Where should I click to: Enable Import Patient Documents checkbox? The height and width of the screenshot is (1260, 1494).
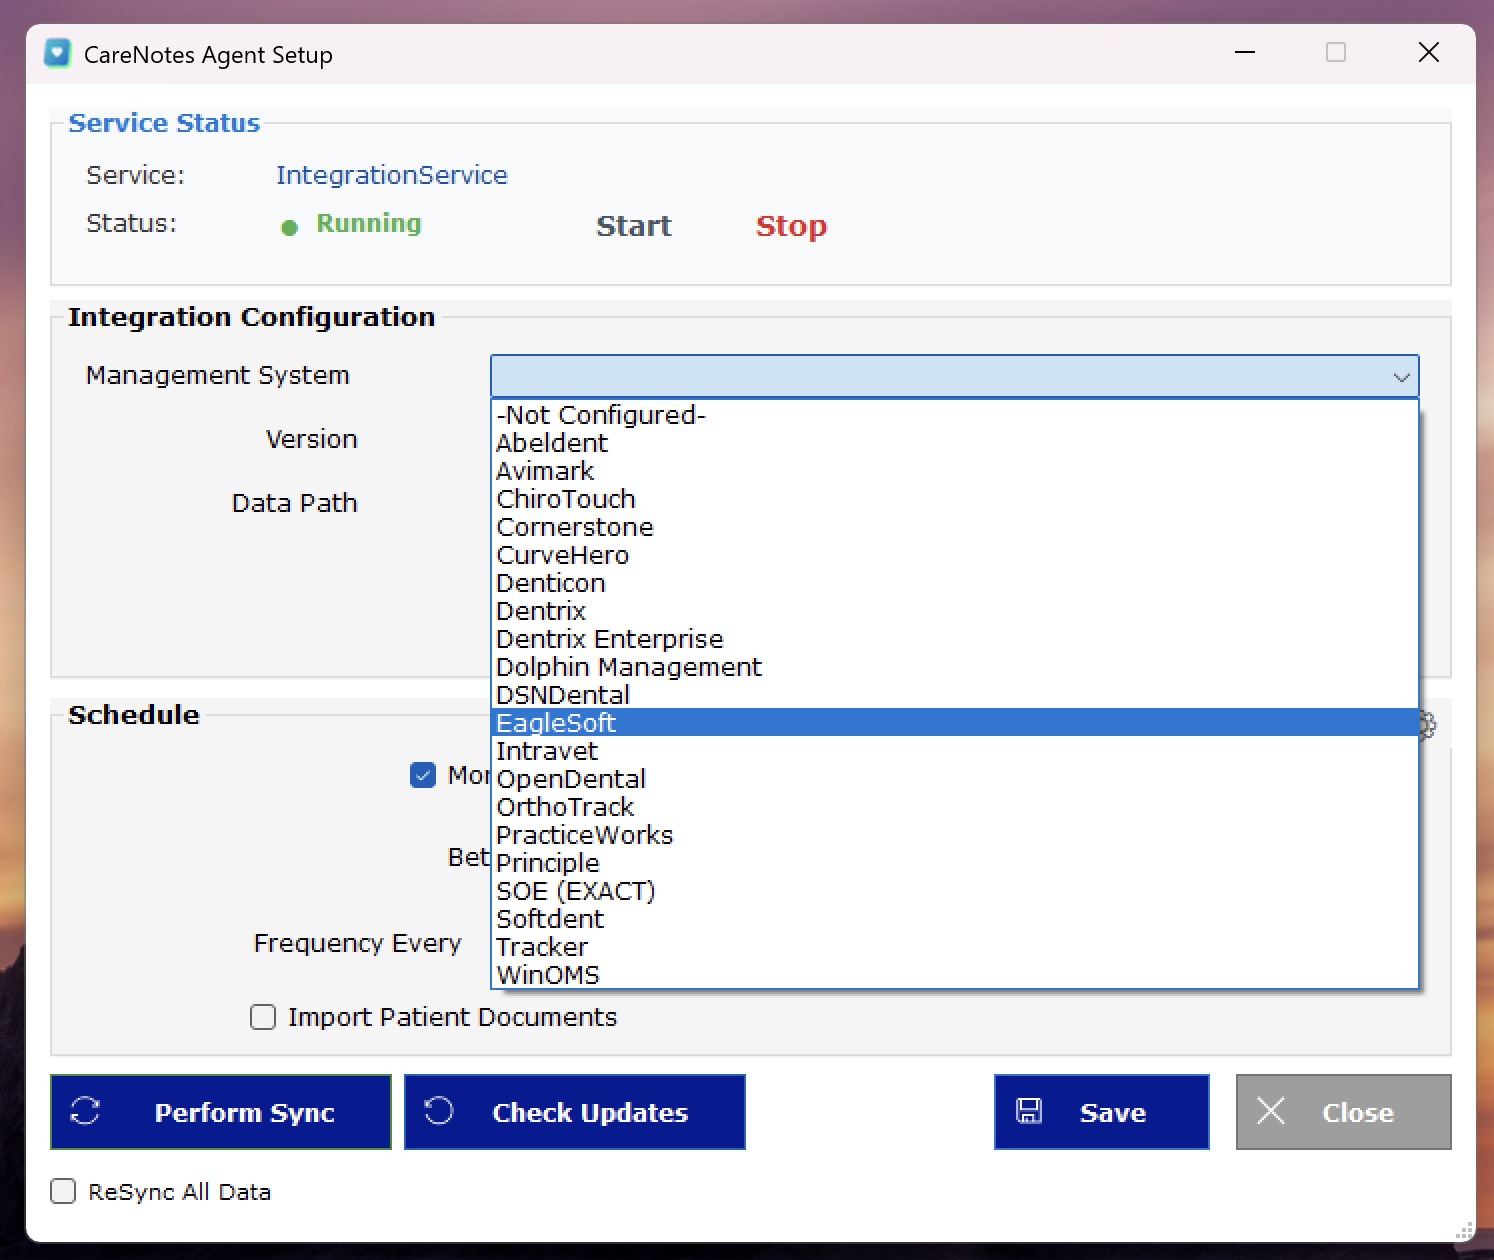click(263, 1017)
